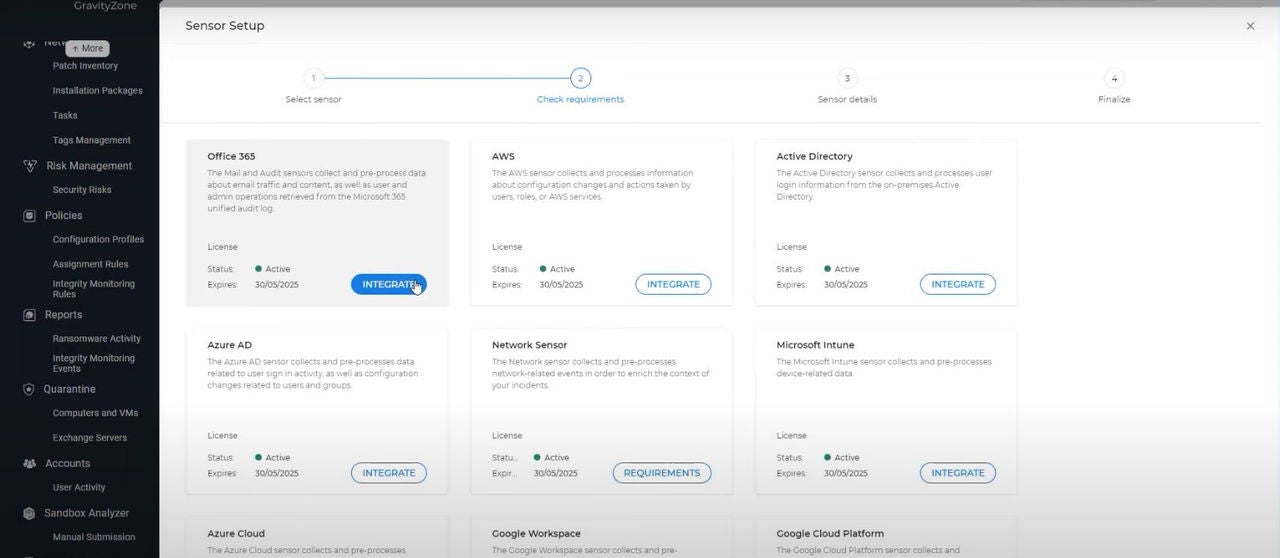
Task: Open Reports section
Action: pos(63,315)
